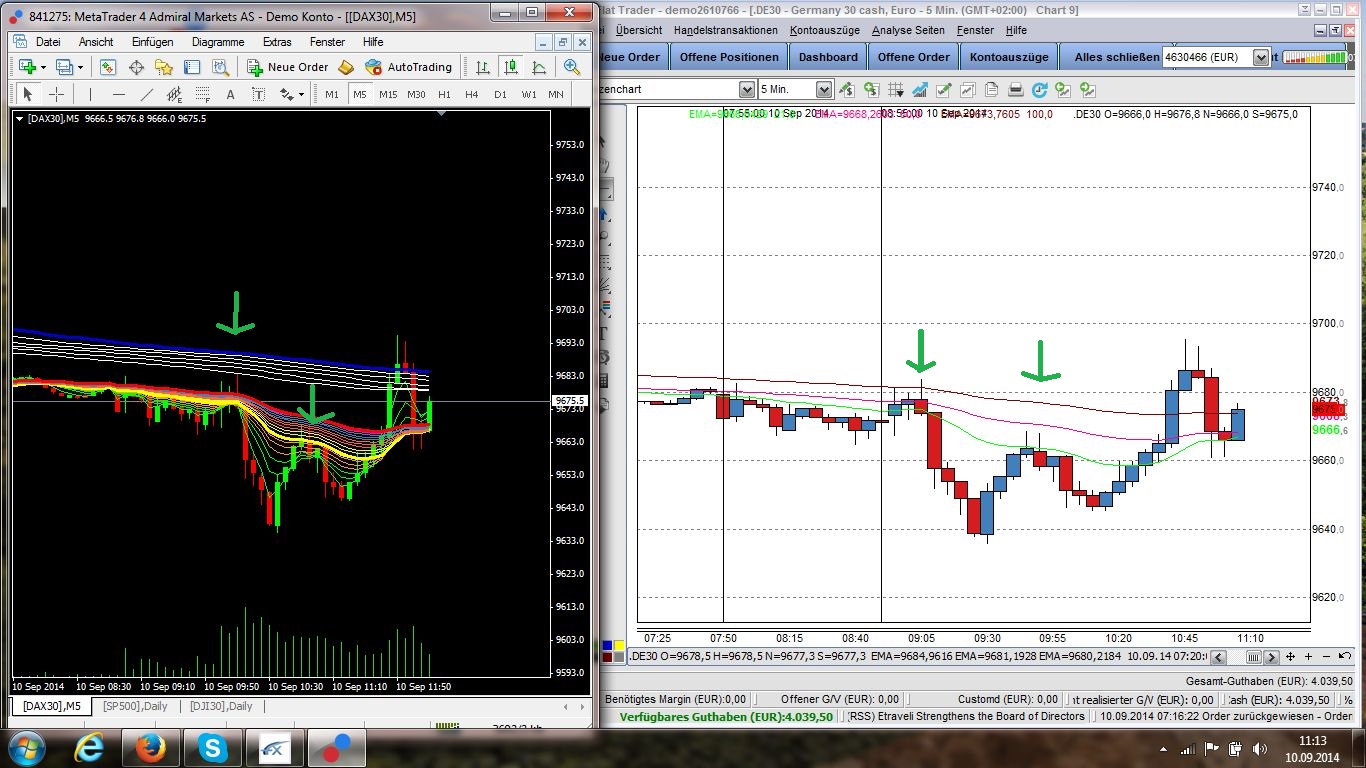Select the trendline drawing tool
Screen dimensions: 1366x768
(x=147, y=94)
